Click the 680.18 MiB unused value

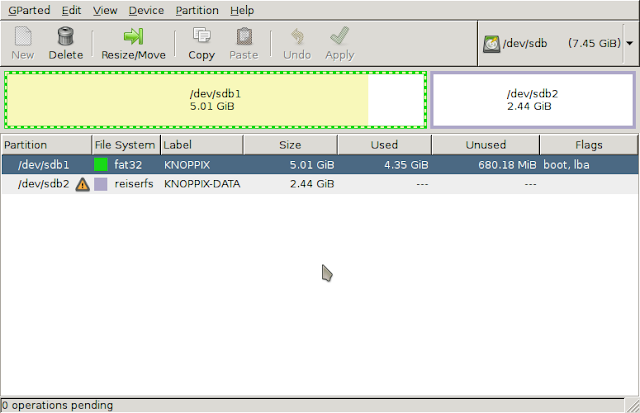pyautogui.click(x=507, y=165)
